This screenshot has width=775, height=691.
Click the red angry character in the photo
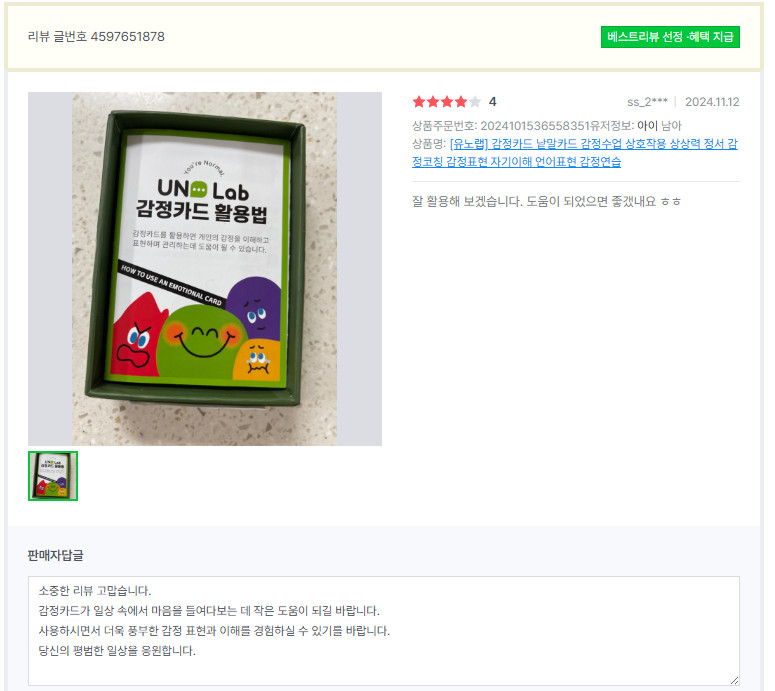[x=135, y=336]
